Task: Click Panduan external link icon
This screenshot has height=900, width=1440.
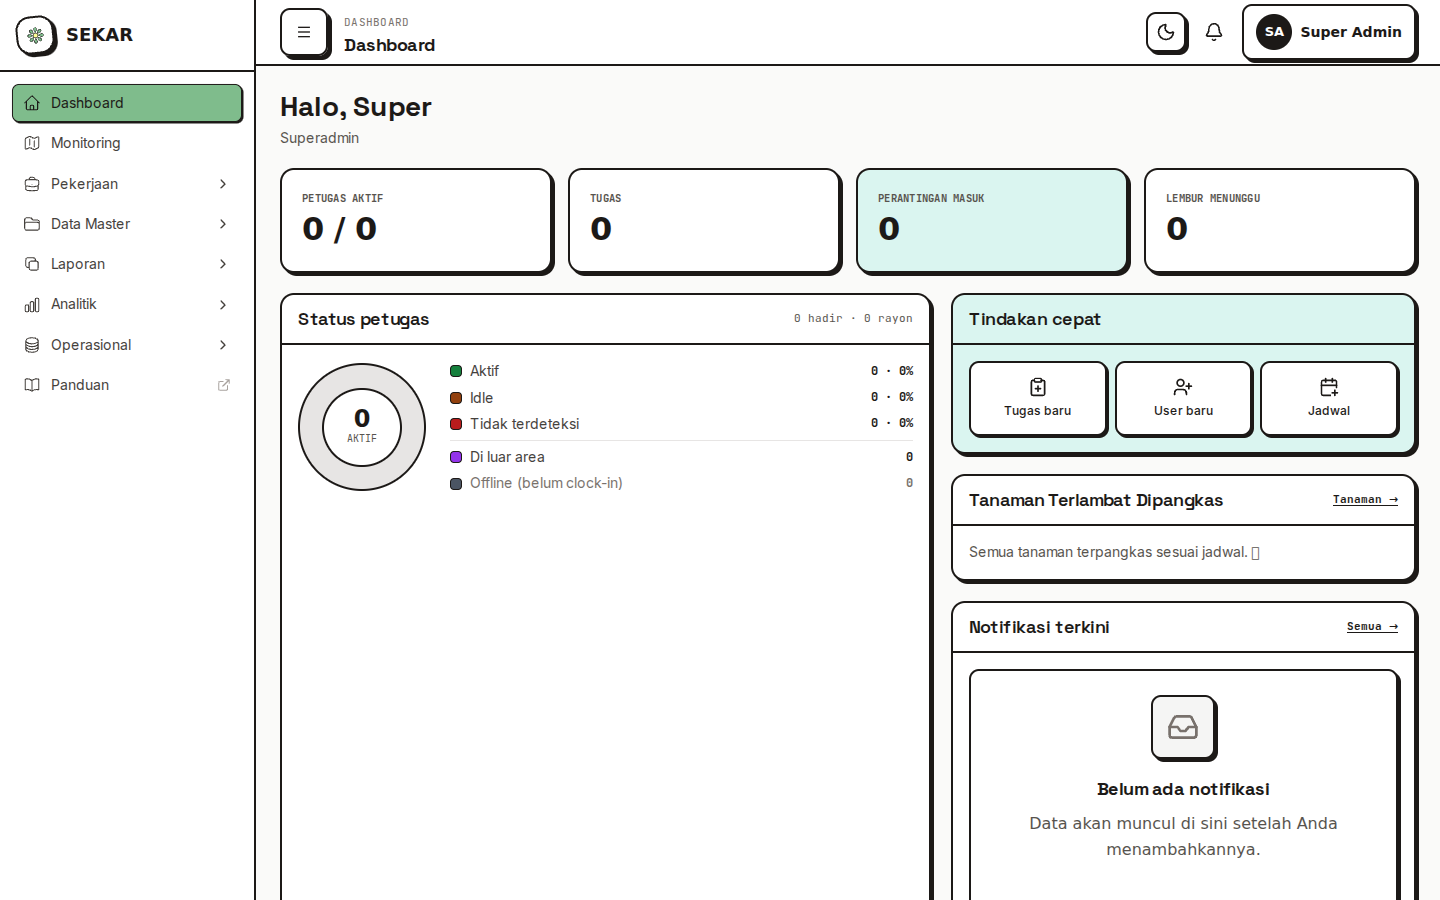Action: coord(224,385)
